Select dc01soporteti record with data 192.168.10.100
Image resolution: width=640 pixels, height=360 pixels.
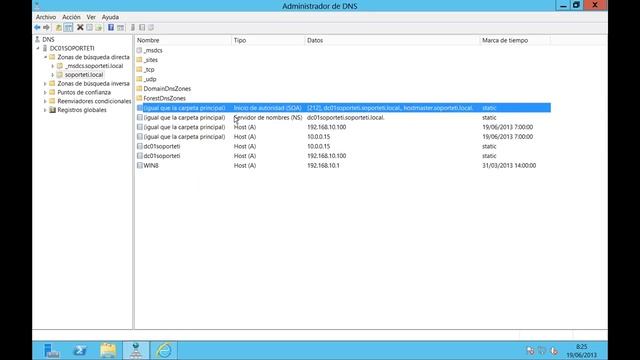pos(343,156)
